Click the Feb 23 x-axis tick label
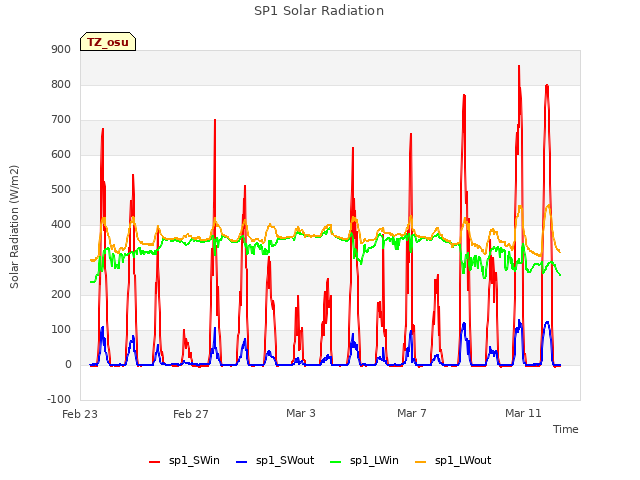The image size is (640, 480). click(80, 414)
